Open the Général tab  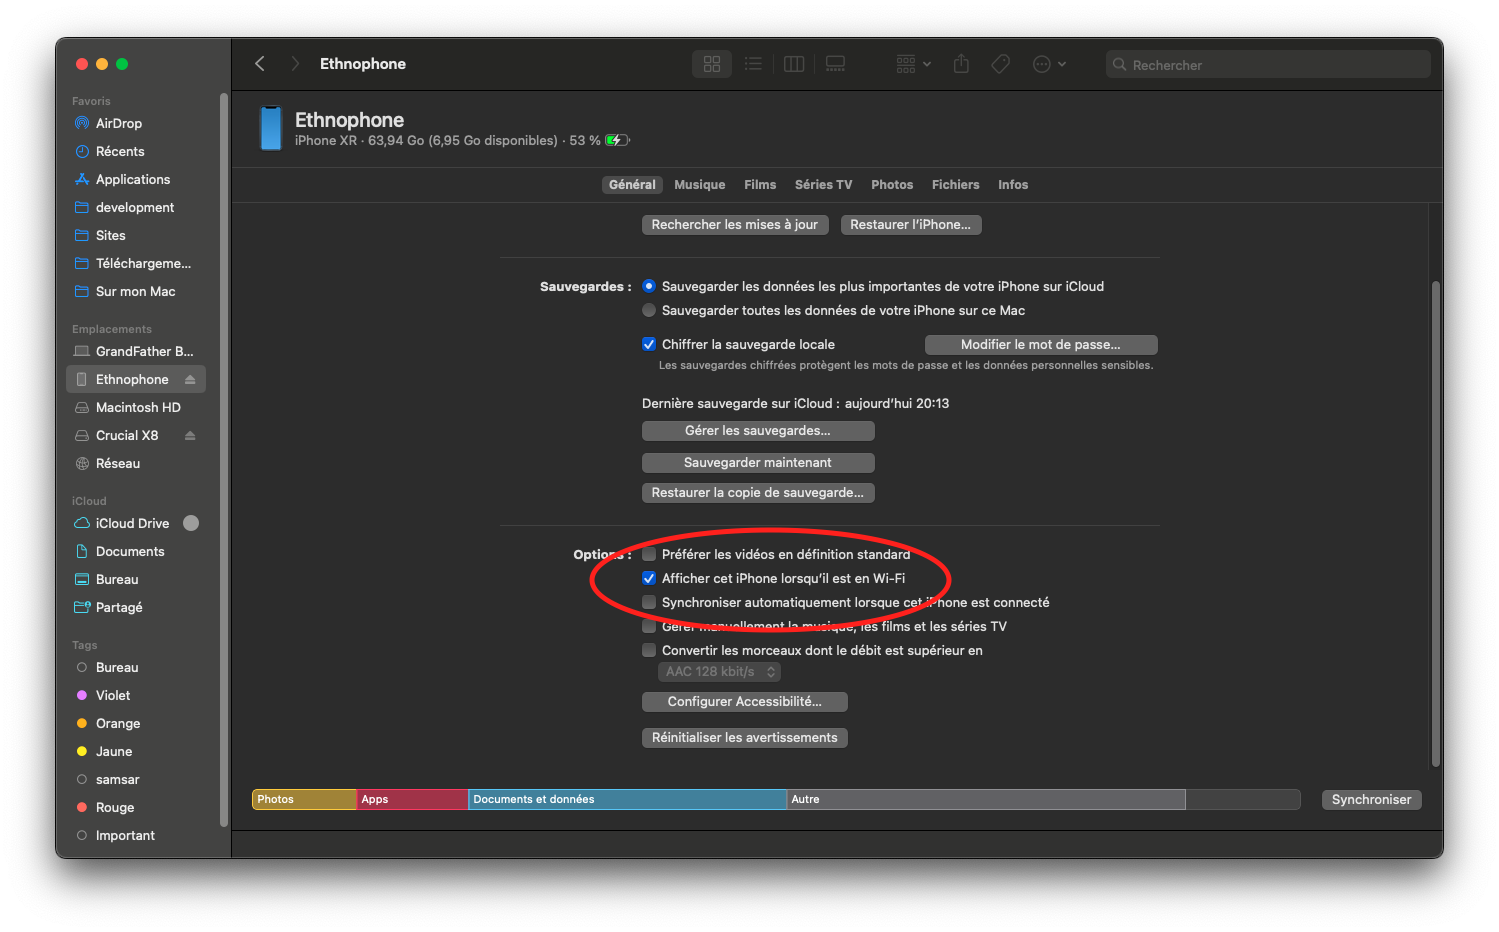pos(632,185)
